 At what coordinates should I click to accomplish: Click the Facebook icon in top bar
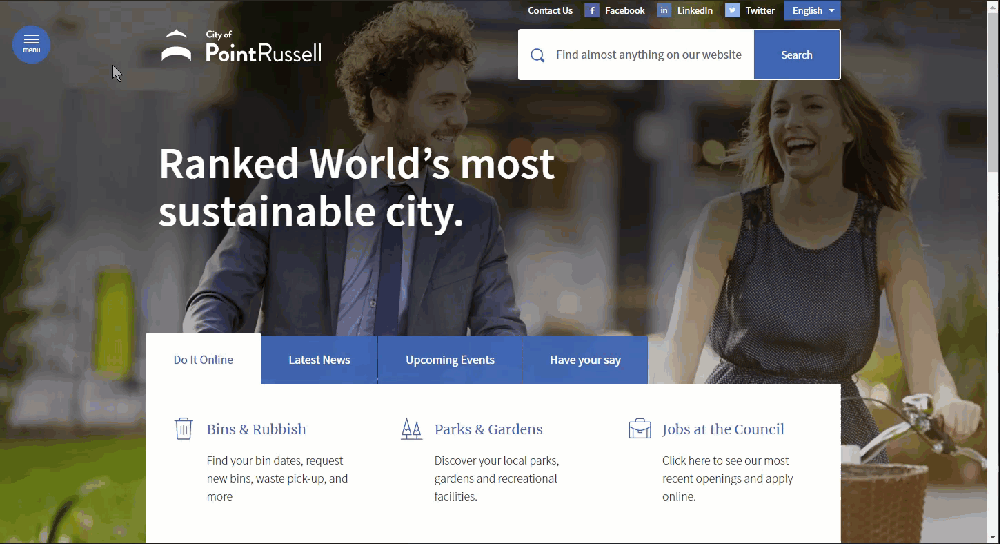click(x=592, y=11)
